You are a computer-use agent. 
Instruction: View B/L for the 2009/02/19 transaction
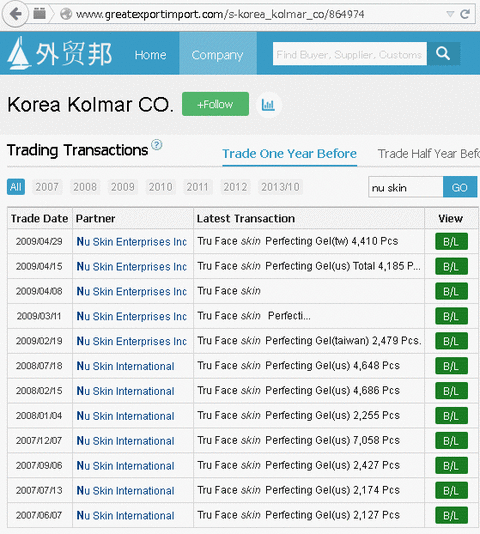[x=451, y=341]
